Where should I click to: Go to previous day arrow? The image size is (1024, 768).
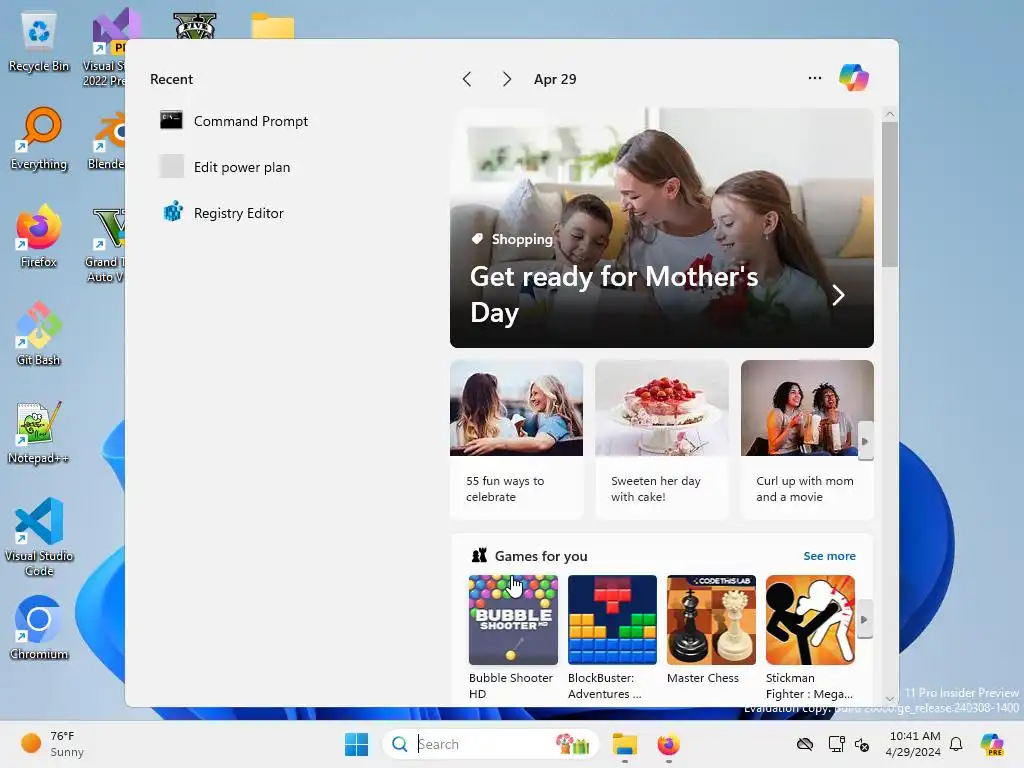467,79
